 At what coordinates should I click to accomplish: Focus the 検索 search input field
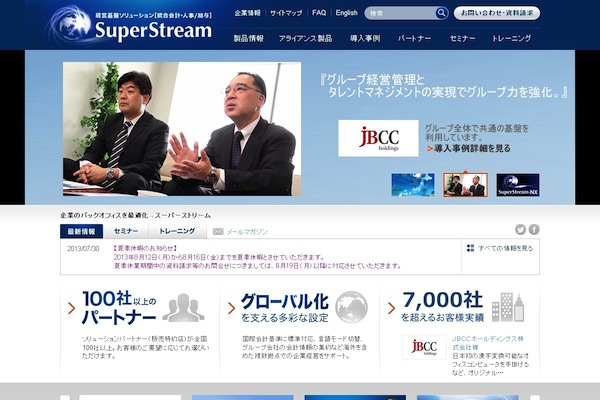point(400,13)
